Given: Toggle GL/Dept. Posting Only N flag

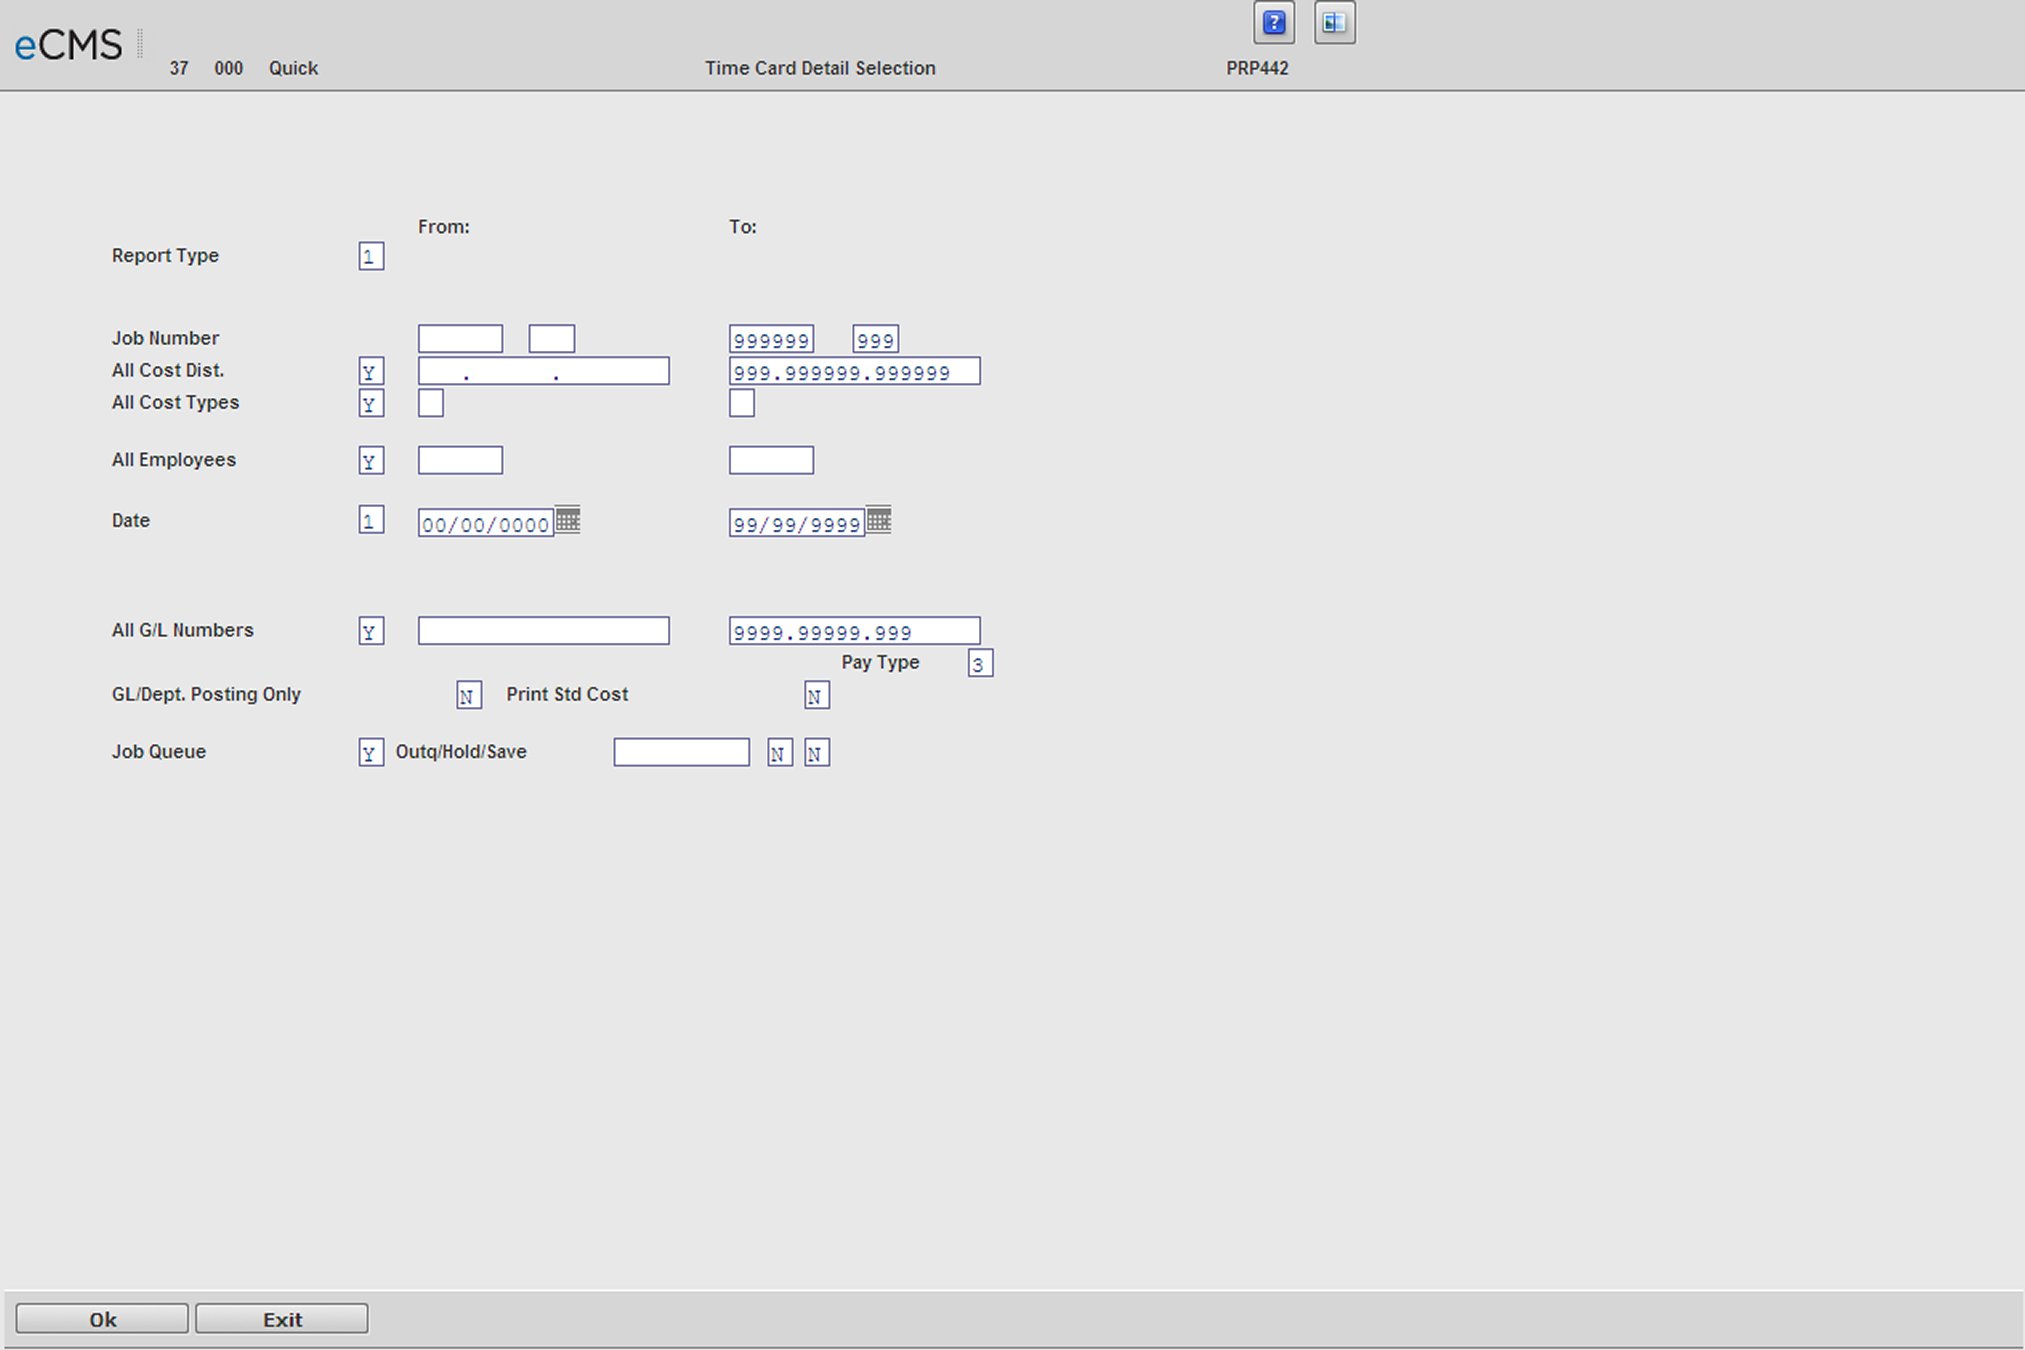Looking at the screenshot, I should [469, 695].
